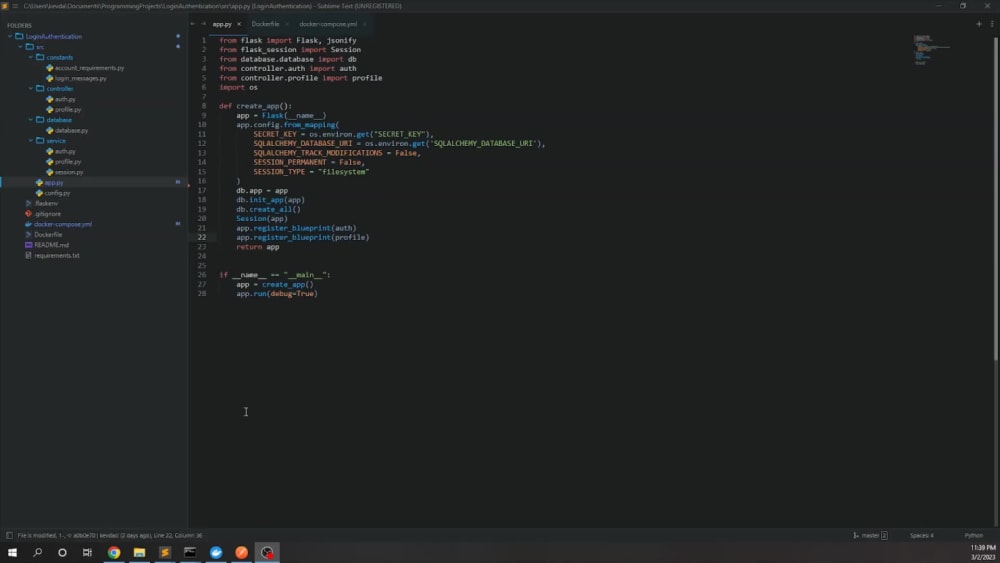Click the Sublime Text logo in title bar
Viewport: 1000px width, 563px height.
(5, 6)
